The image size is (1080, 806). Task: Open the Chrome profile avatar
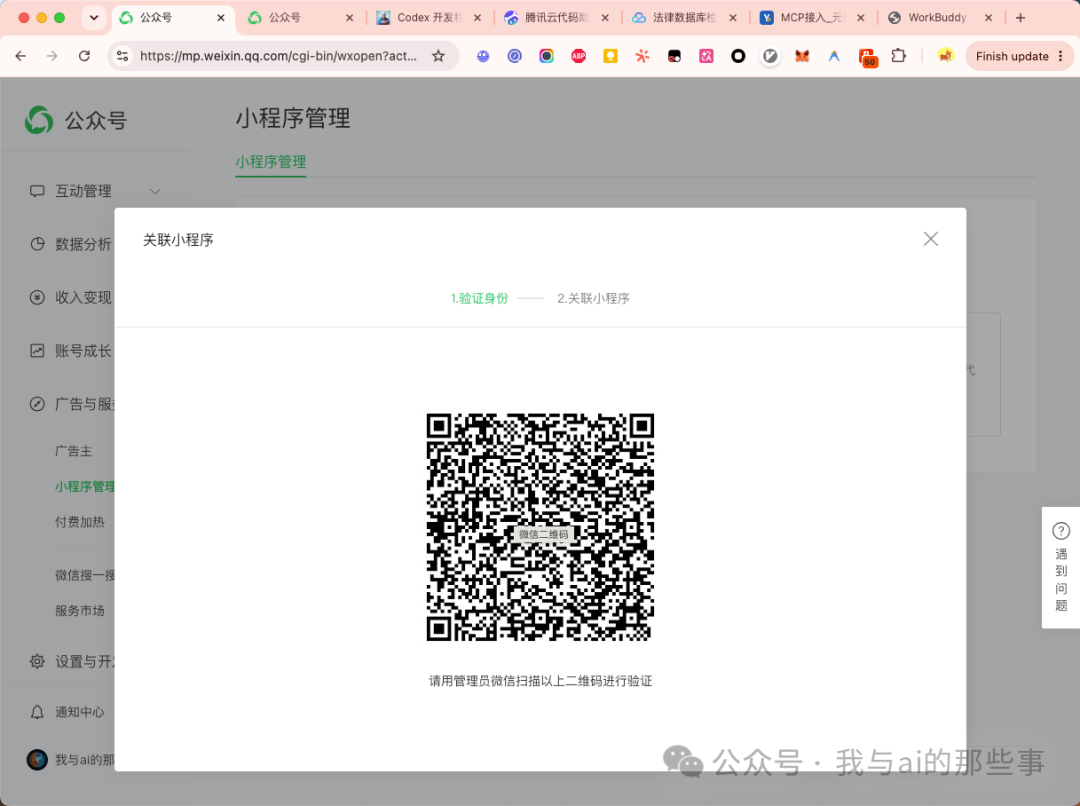tap(945, 56)
